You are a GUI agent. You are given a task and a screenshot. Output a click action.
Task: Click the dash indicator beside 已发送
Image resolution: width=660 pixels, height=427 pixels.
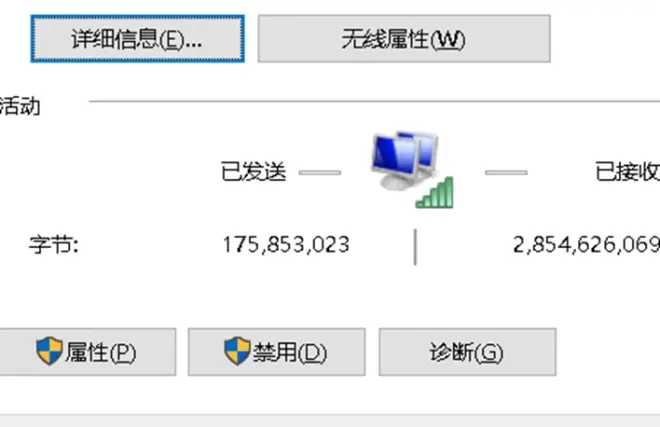click(320, 172)
